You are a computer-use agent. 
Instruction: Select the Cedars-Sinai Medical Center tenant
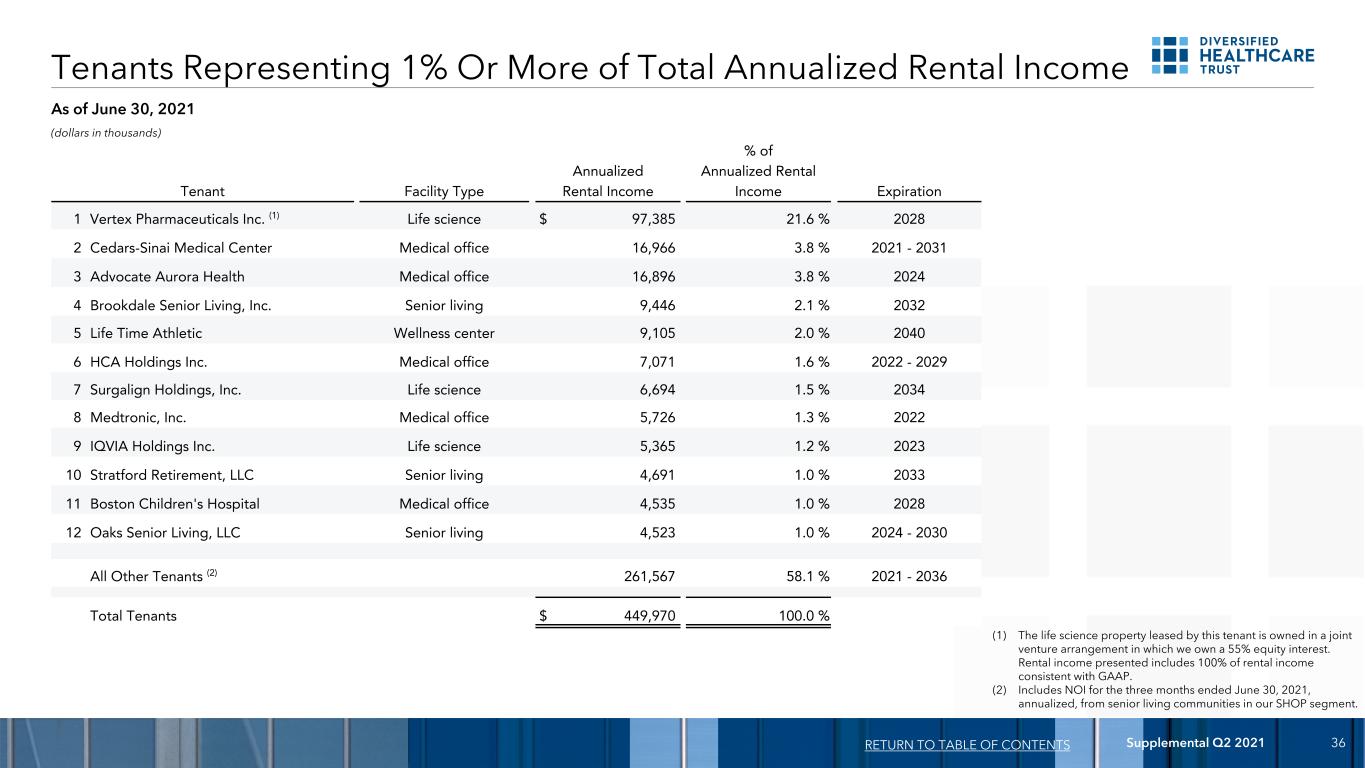[x=181, y=247]
